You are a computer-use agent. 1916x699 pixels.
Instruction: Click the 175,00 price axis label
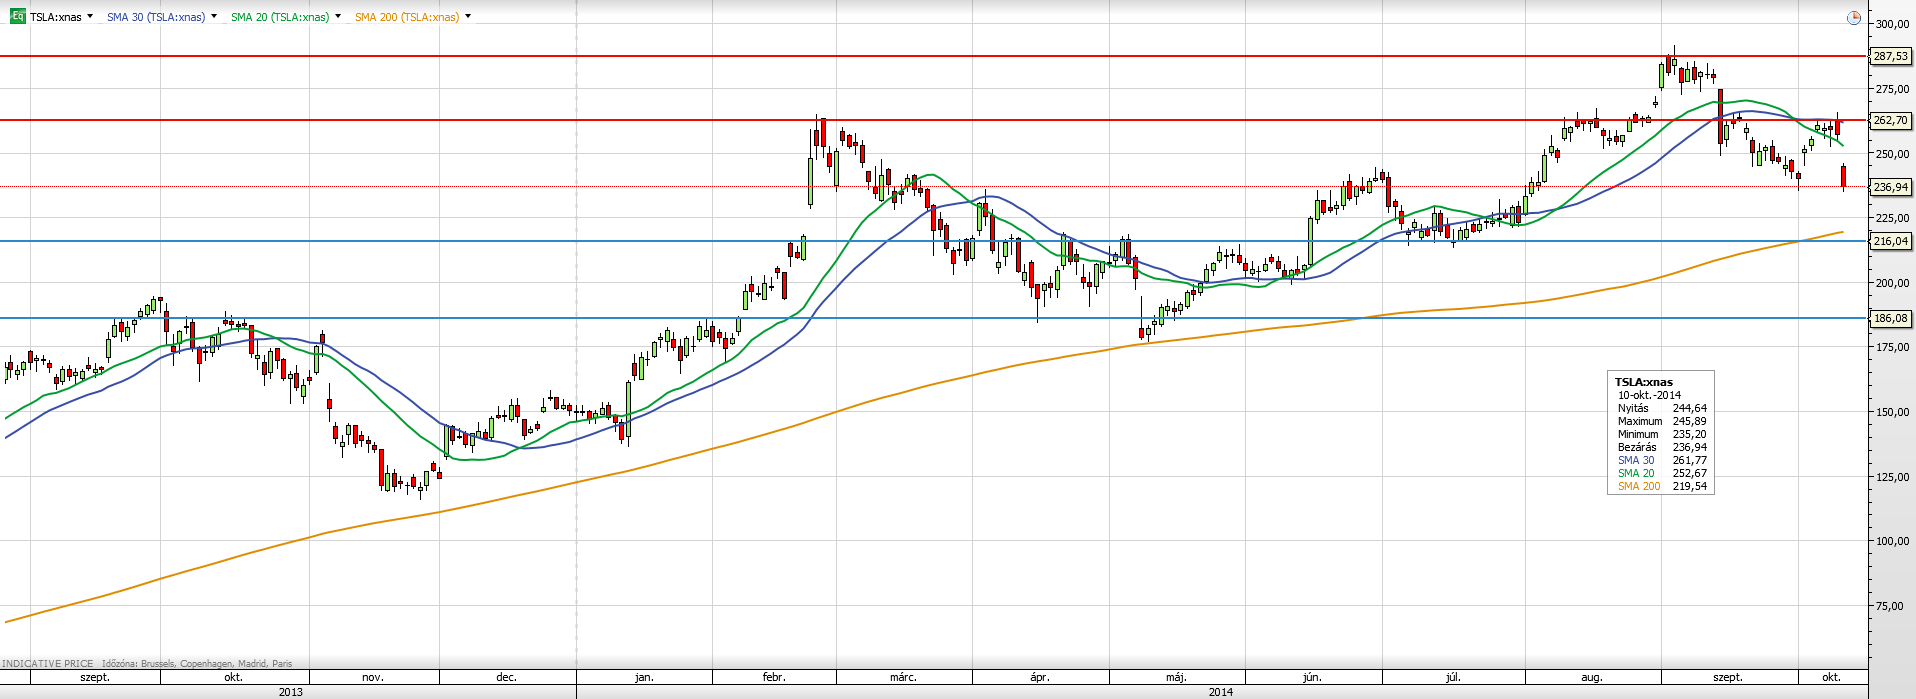1892,347
